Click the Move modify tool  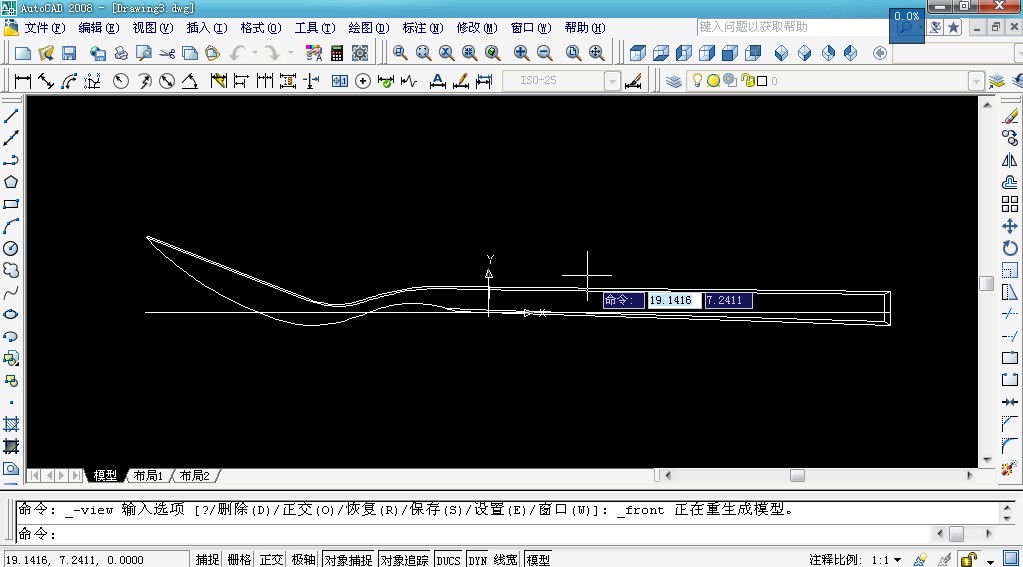click(1009, 226)
